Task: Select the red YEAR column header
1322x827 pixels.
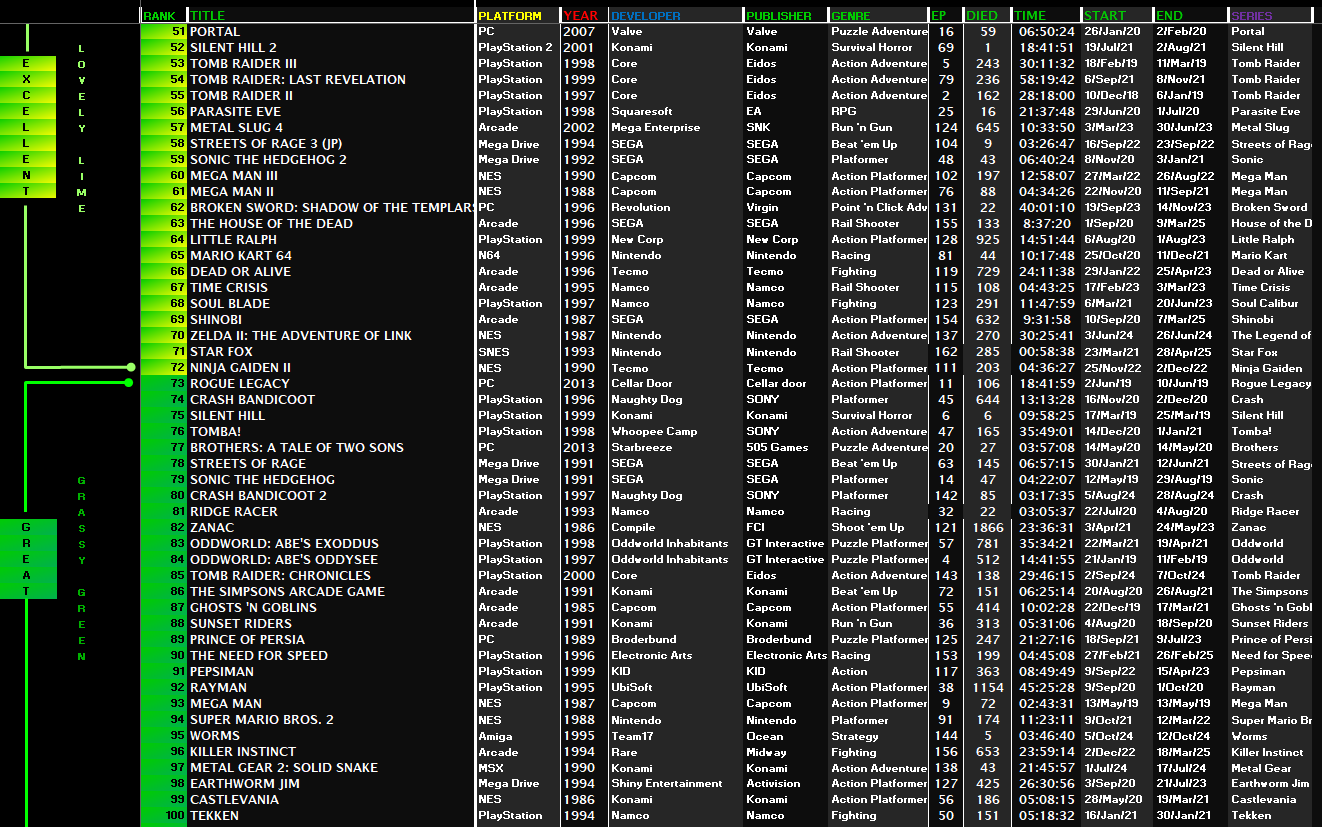Action: pyautogui.click(x=583, y=15)
